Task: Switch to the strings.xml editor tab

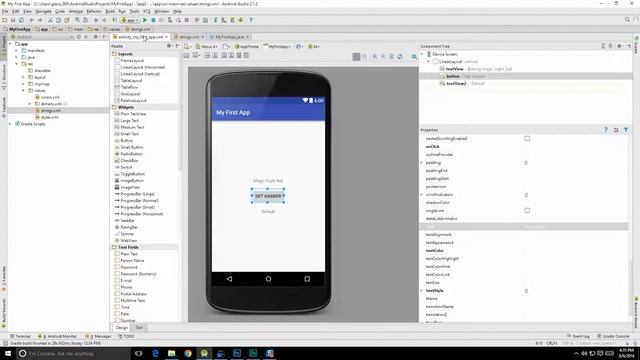Action: [189, 37]
